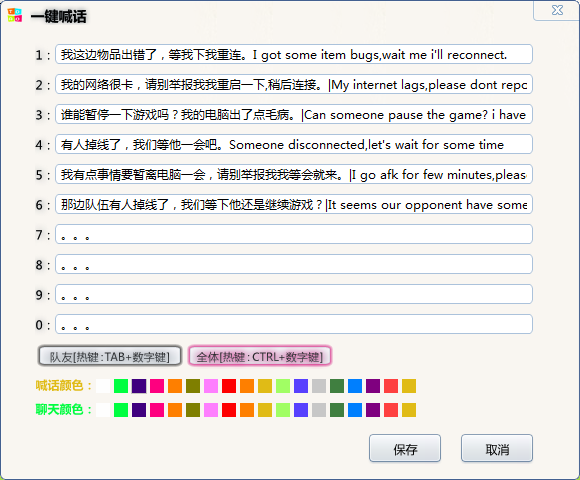Select 全体 CTRL+数字键 hotkey mode
This screenshot has height=480, width=580.
click(x=260, y=356)
